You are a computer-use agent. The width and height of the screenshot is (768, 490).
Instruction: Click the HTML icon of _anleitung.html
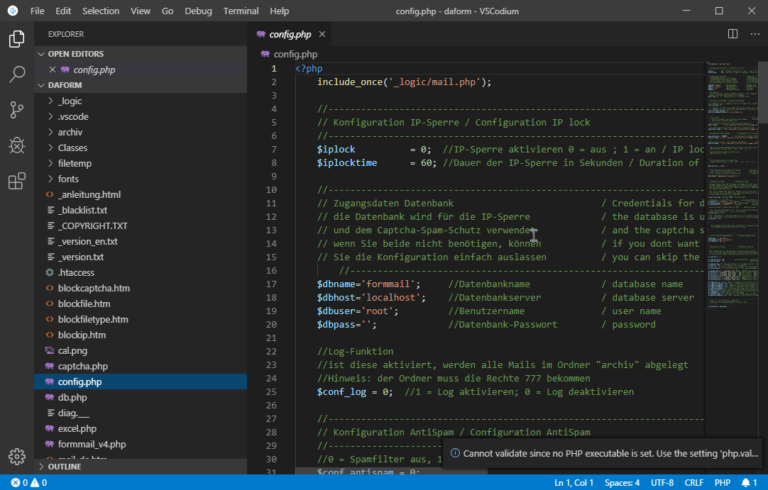(x=49, y=195)
